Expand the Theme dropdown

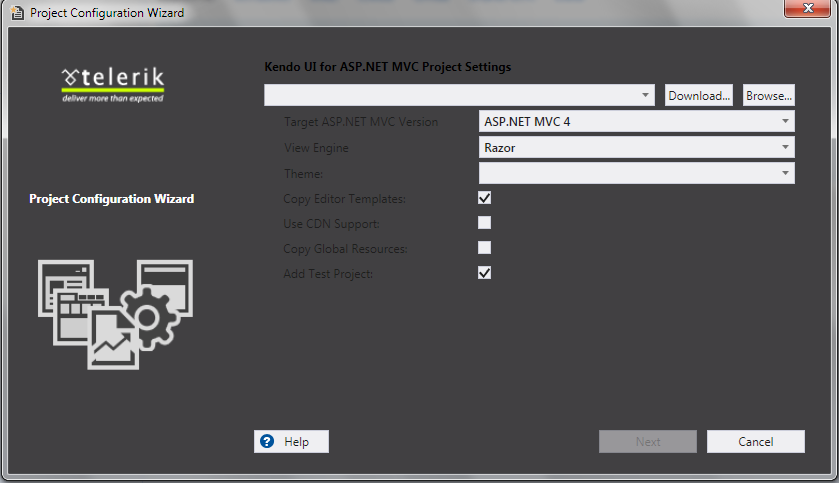[x=637, y=173]
